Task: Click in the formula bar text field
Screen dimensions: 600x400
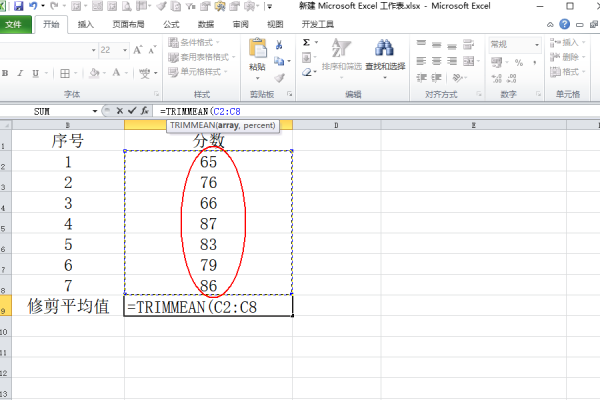Action: click(376, 111)
